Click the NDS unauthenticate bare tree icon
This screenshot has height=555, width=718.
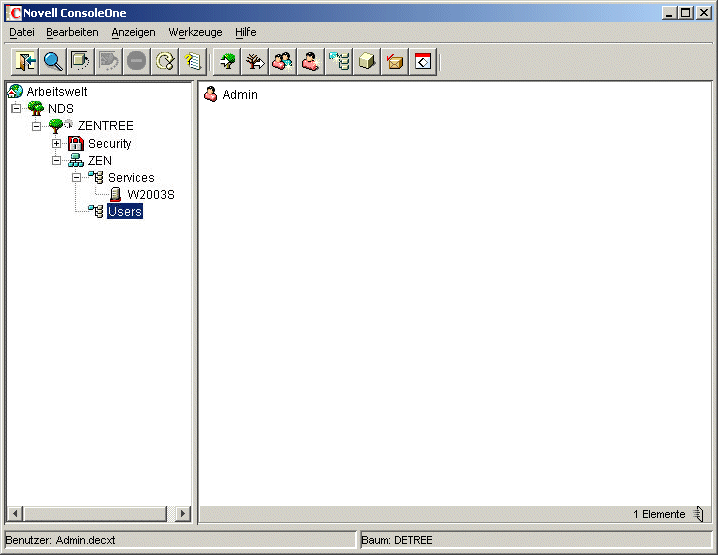(x=255, y=61)
